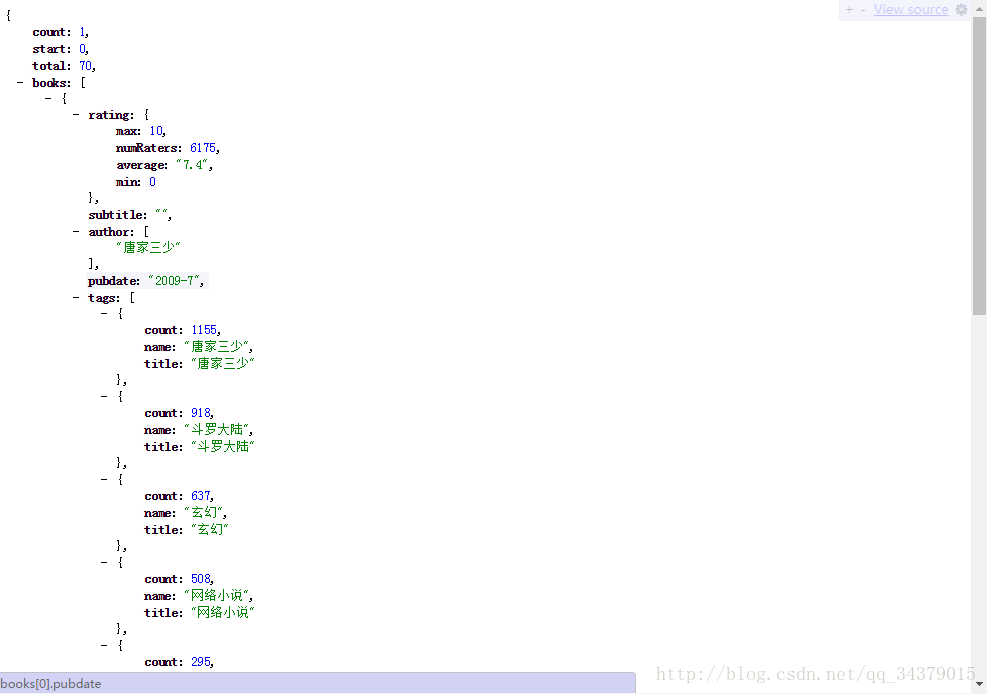Collapse the first book object under books
The image size is (987, 694).
[48, 98]
